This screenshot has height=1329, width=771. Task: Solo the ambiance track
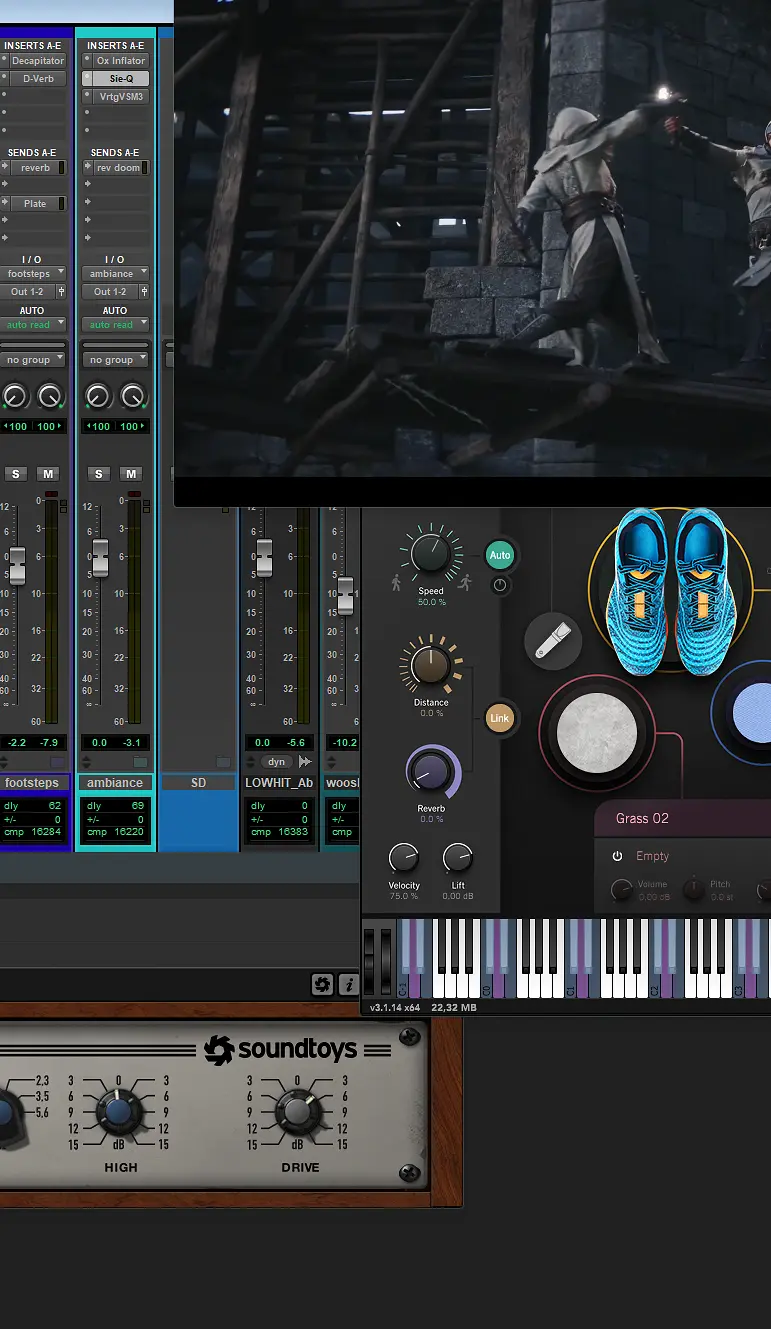click(x=98, y=473)
